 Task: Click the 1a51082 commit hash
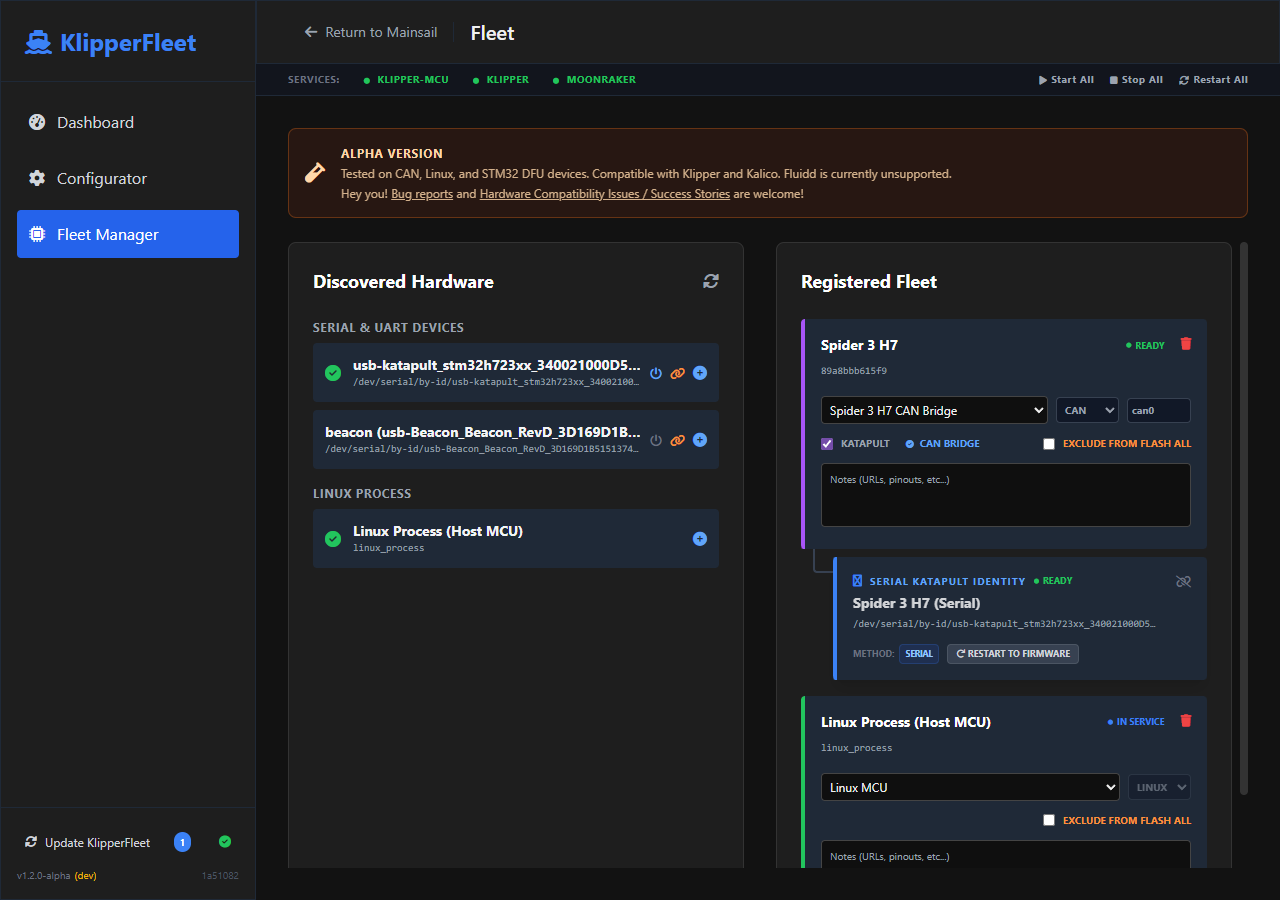tap(220, 876)
